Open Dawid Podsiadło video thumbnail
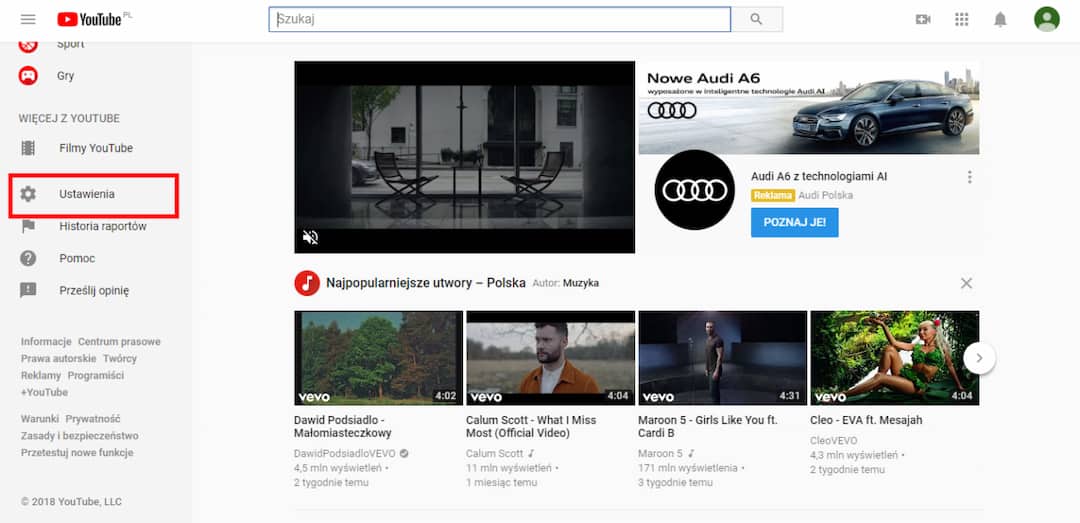 click(x=378, y=358)
